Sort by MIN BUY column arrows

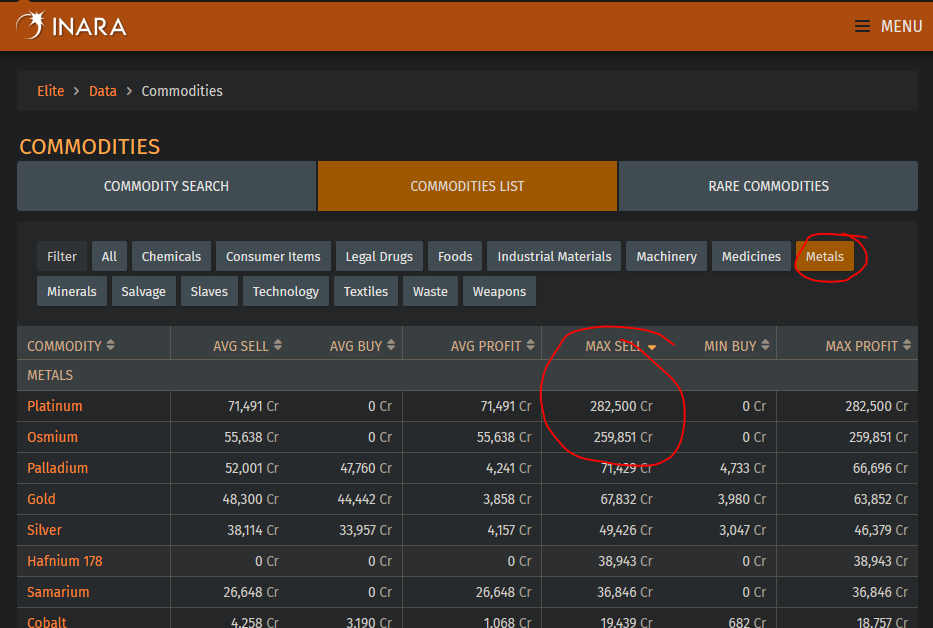765,345
